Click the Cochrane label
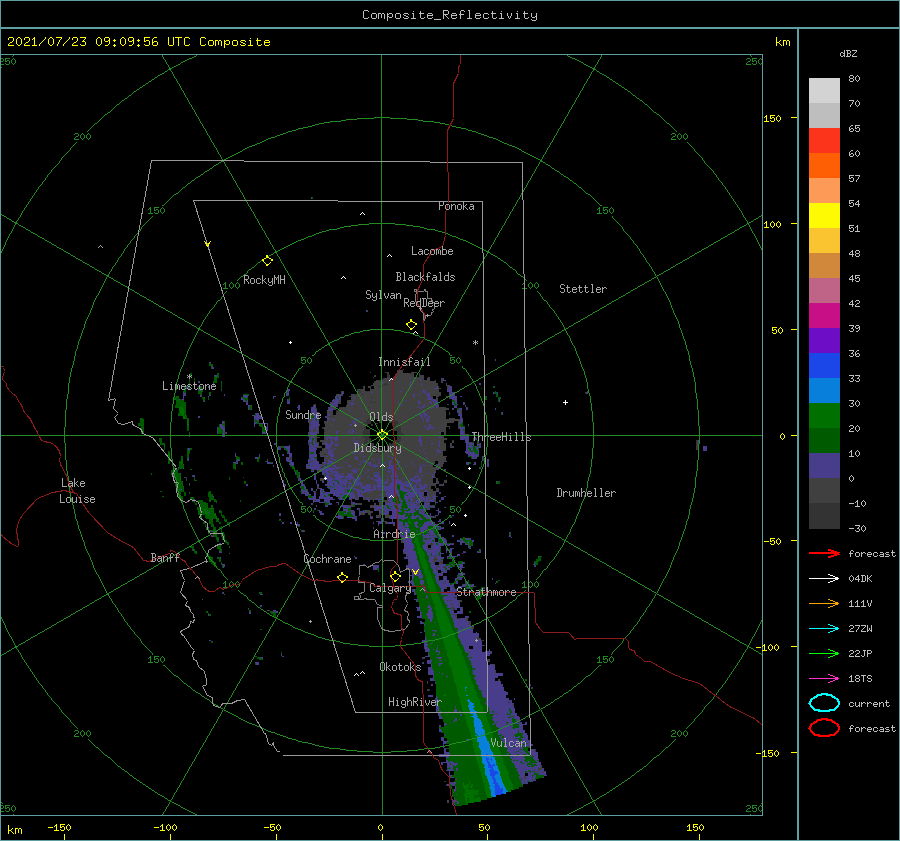This screenshot has height=841, width=900. click(327, 559)
